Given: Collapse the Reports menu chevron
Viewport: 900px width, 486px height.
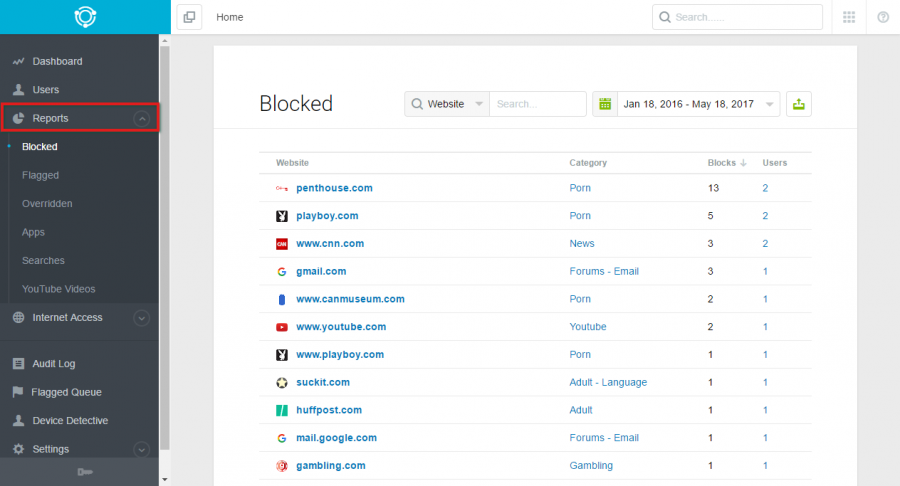Looking at the screenshot, I should pos(141,119).
